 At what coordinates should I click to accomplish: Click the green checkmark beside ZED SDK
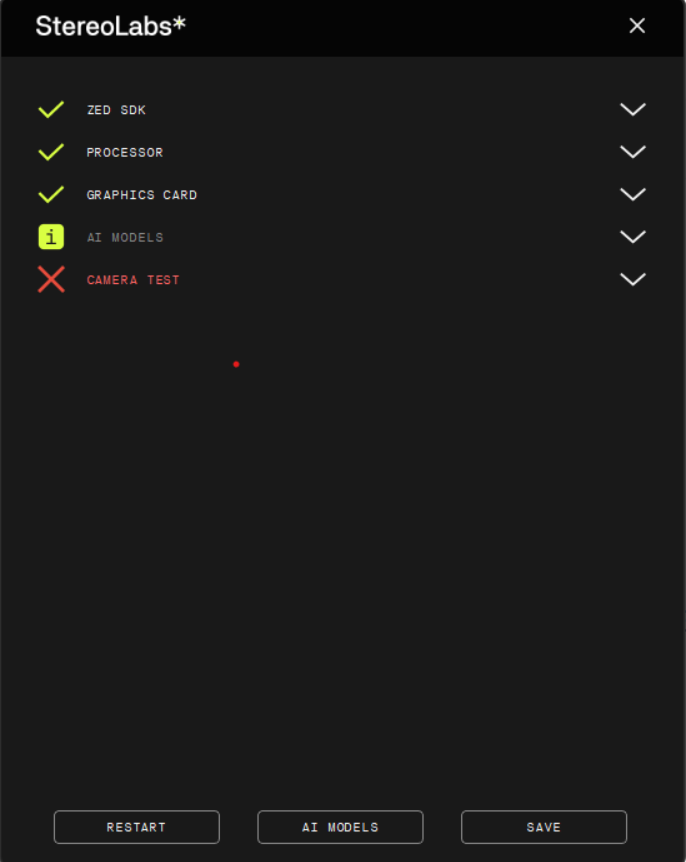coord(51,110)
